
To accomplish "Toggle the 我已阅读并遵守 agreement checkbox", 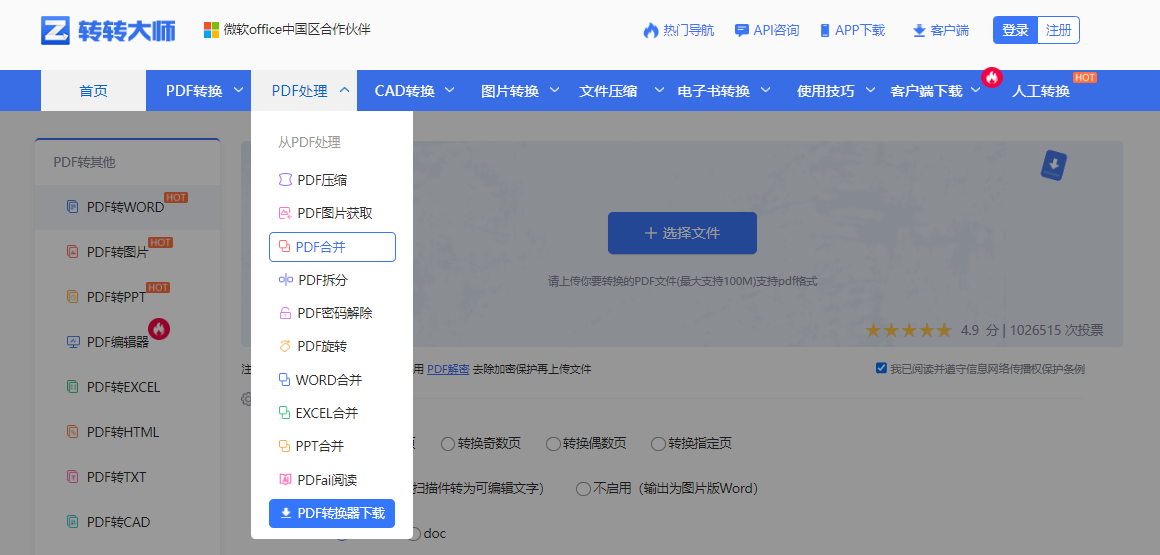I will tap(880, 368).
